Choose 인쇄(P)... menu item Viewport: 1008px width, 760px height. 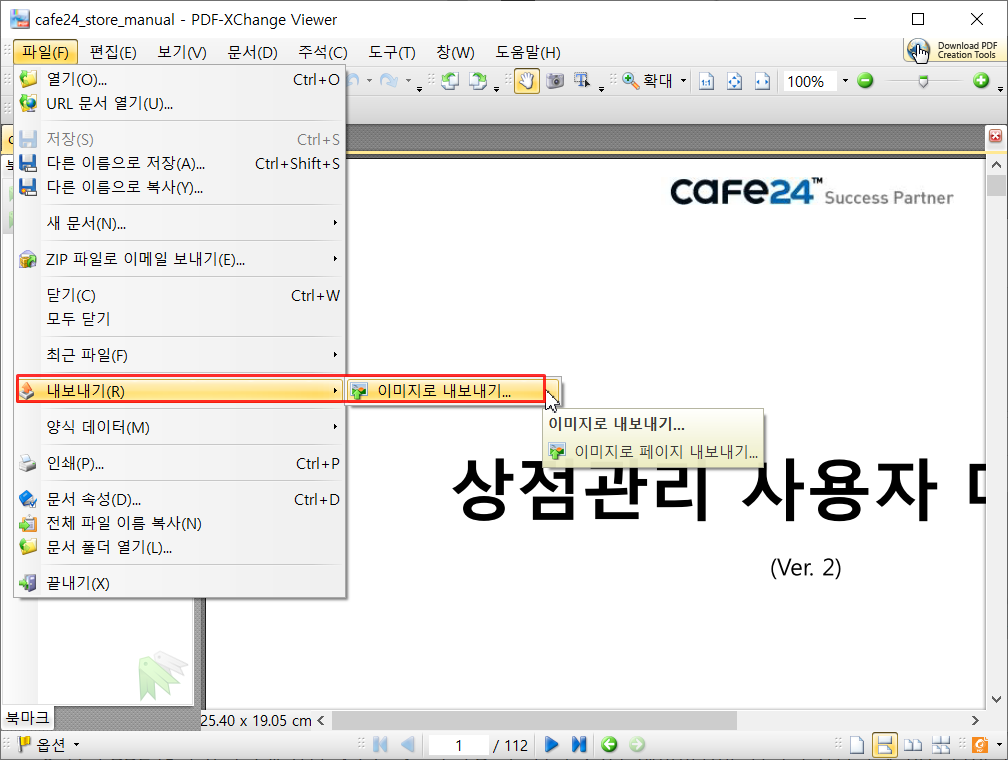[180, 463]
